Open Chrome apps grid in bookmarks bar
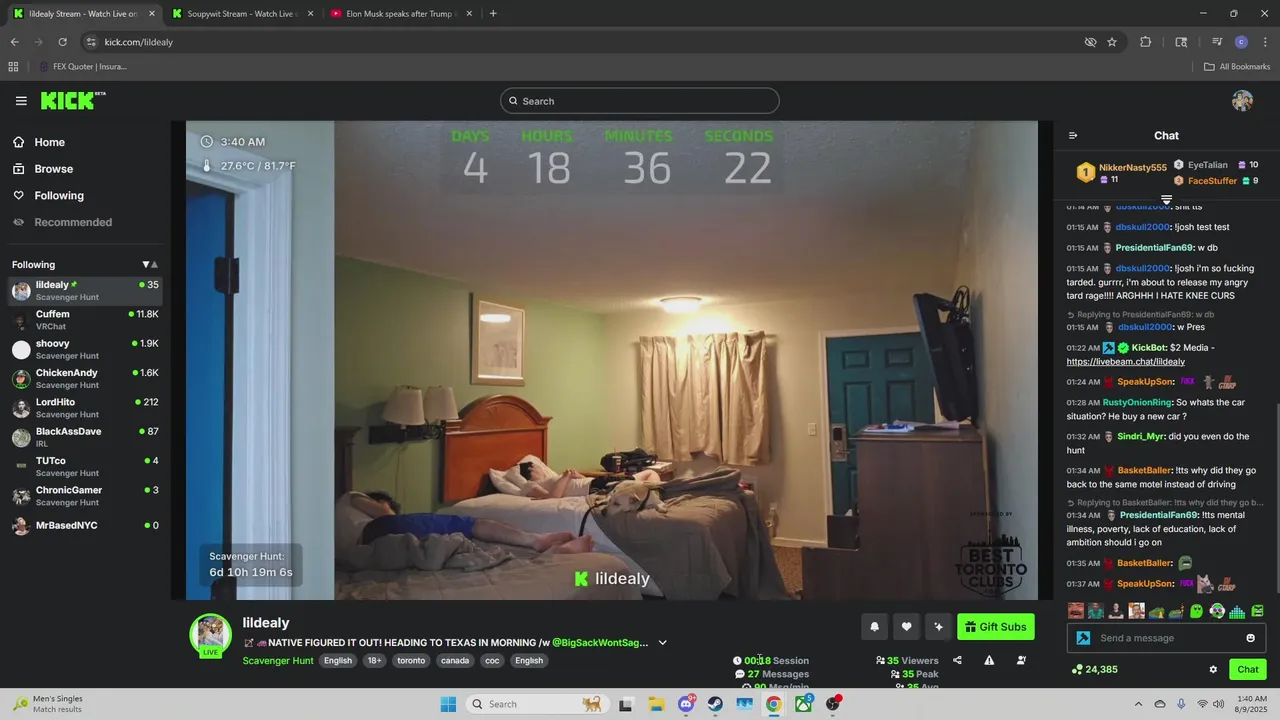 (x=13, y=67)
